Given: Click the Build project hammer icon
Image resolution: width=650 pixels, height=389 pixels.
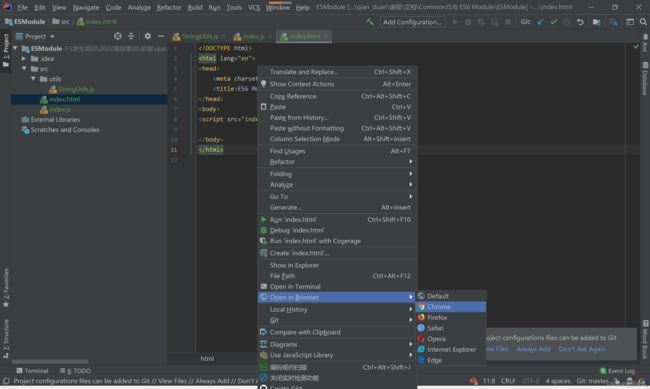Looking at the screenshot, I should 370,22.
